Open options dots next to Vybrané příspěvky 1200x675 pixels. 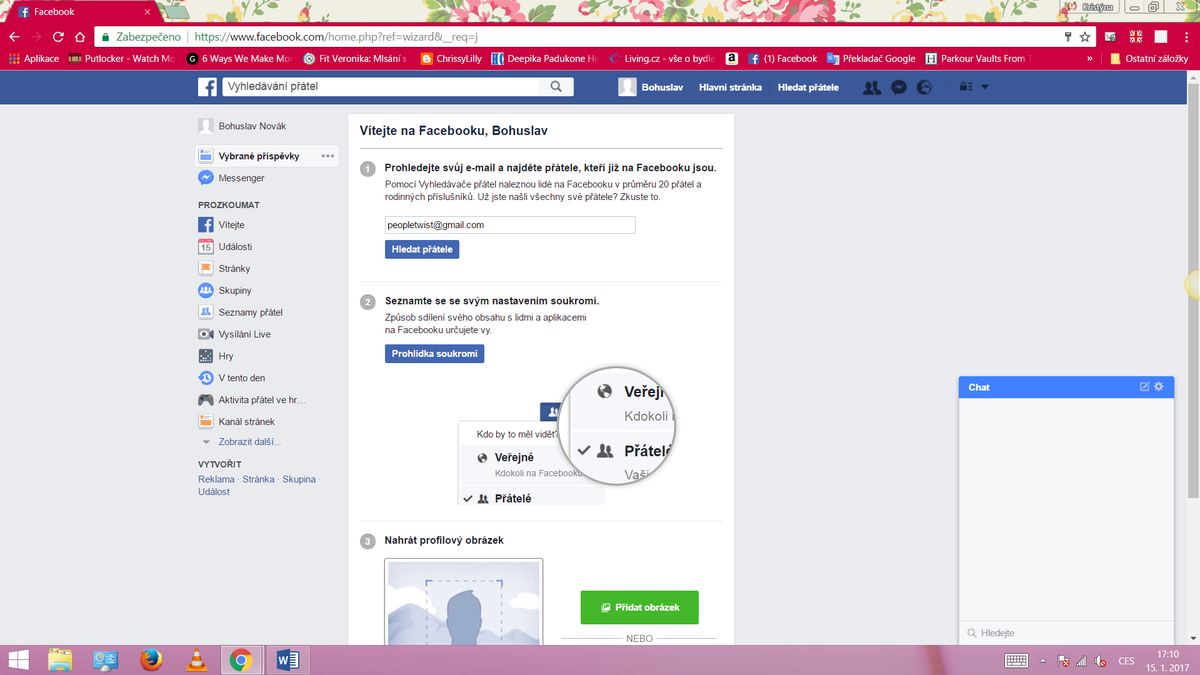click(327, 156)
